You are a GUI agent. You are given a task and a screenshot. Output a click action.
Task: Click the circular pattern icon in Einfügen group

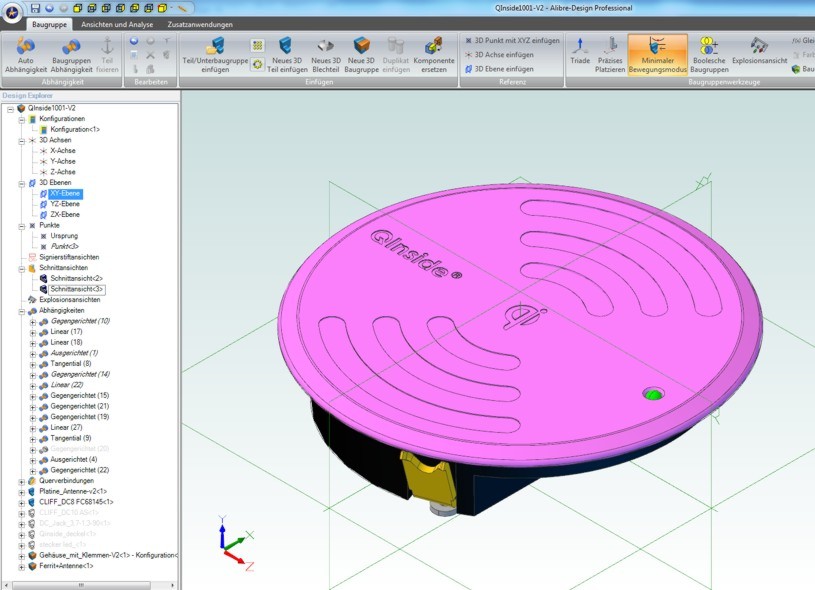257,65
